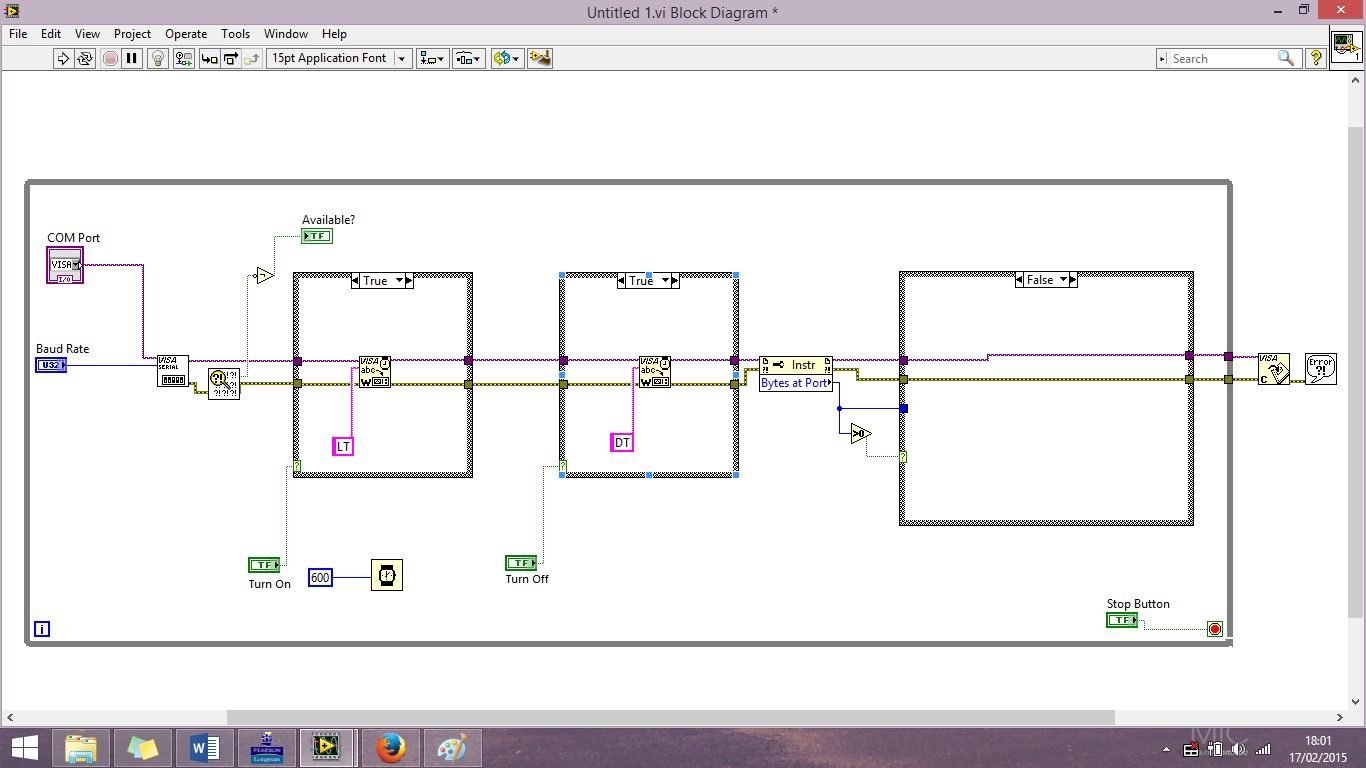Toggle the Available? boolean indicator
The width and height of the screenshot is (1366, 768).
coord(317,235)
